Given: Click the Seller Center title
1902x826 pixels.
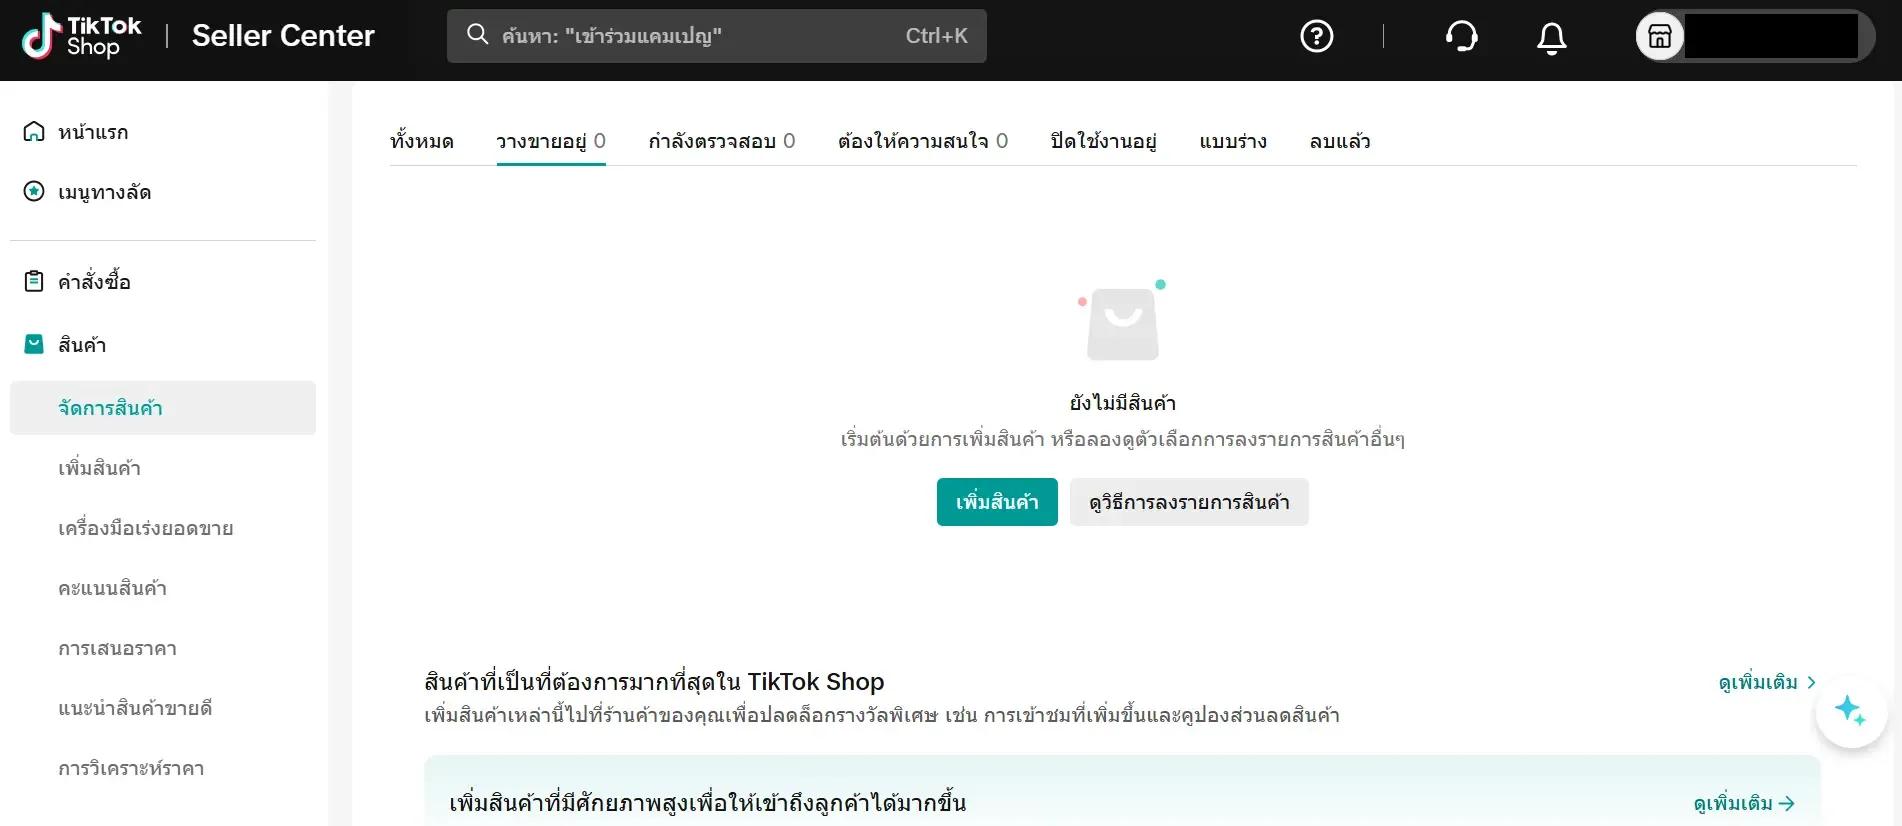Looking at the screenshot, I should (283, 36).
